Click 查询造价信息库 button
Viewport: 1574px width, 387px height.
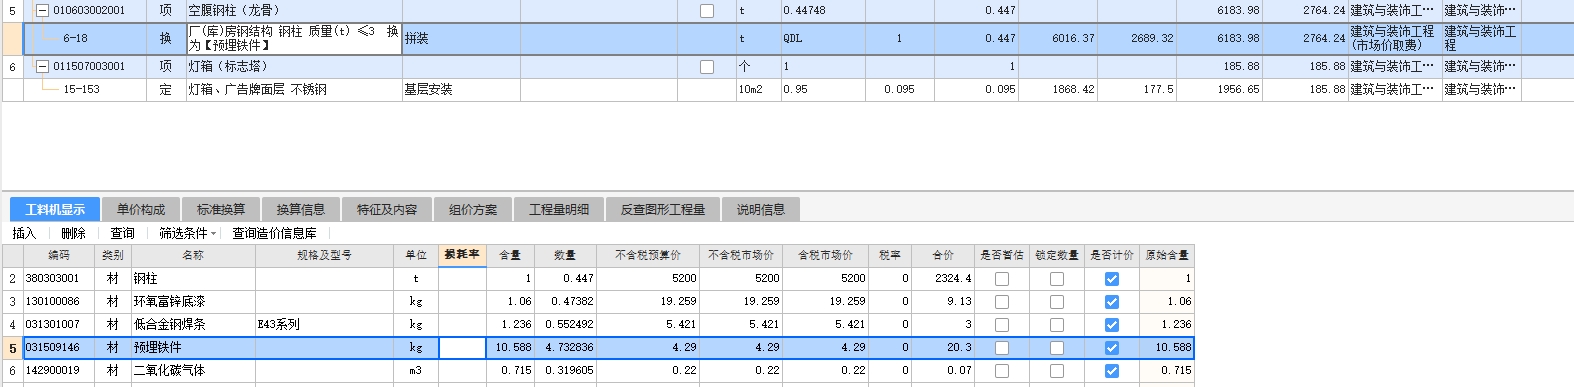[274, 233]
